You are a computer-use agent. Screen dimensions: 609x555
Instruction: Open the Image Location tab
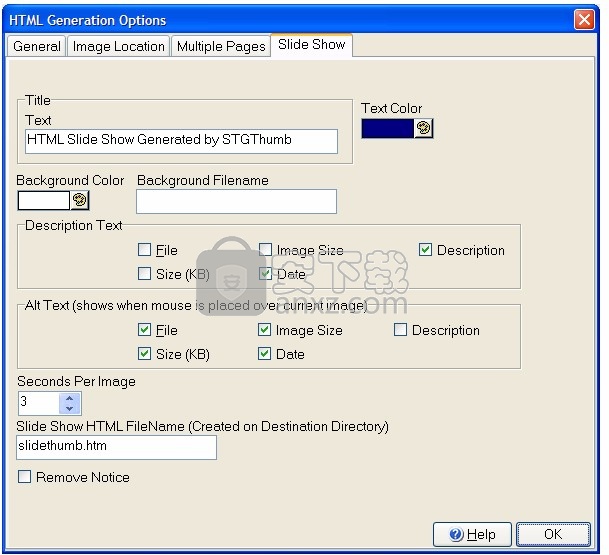(118, 46)
